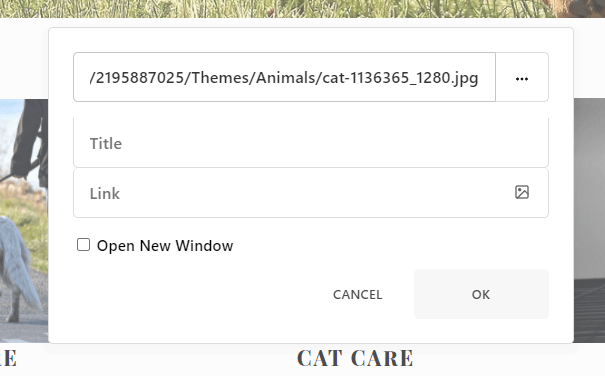Click the 'Open New Window' label text
The width and height of the screenshot is (605, 376).
pos(165,246)
